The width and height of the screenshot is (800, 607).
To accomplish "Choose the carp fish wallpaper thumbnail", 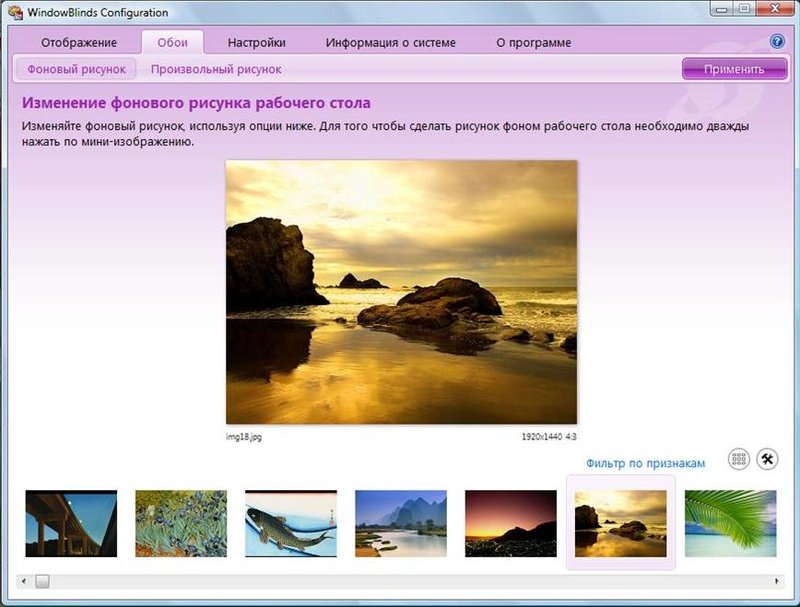I will pos(291,523).
